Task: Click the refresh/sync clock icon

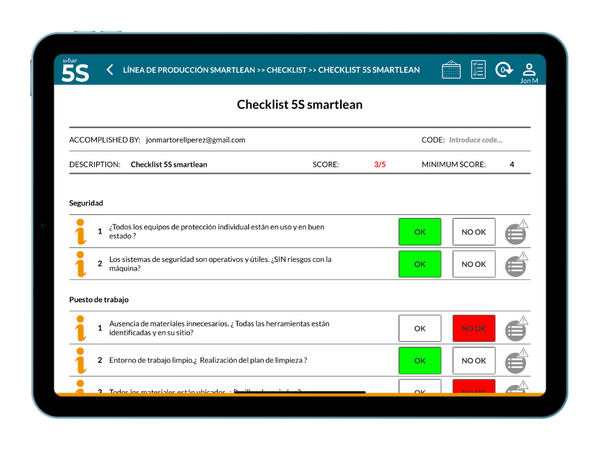Action: [x=504, y=70]
